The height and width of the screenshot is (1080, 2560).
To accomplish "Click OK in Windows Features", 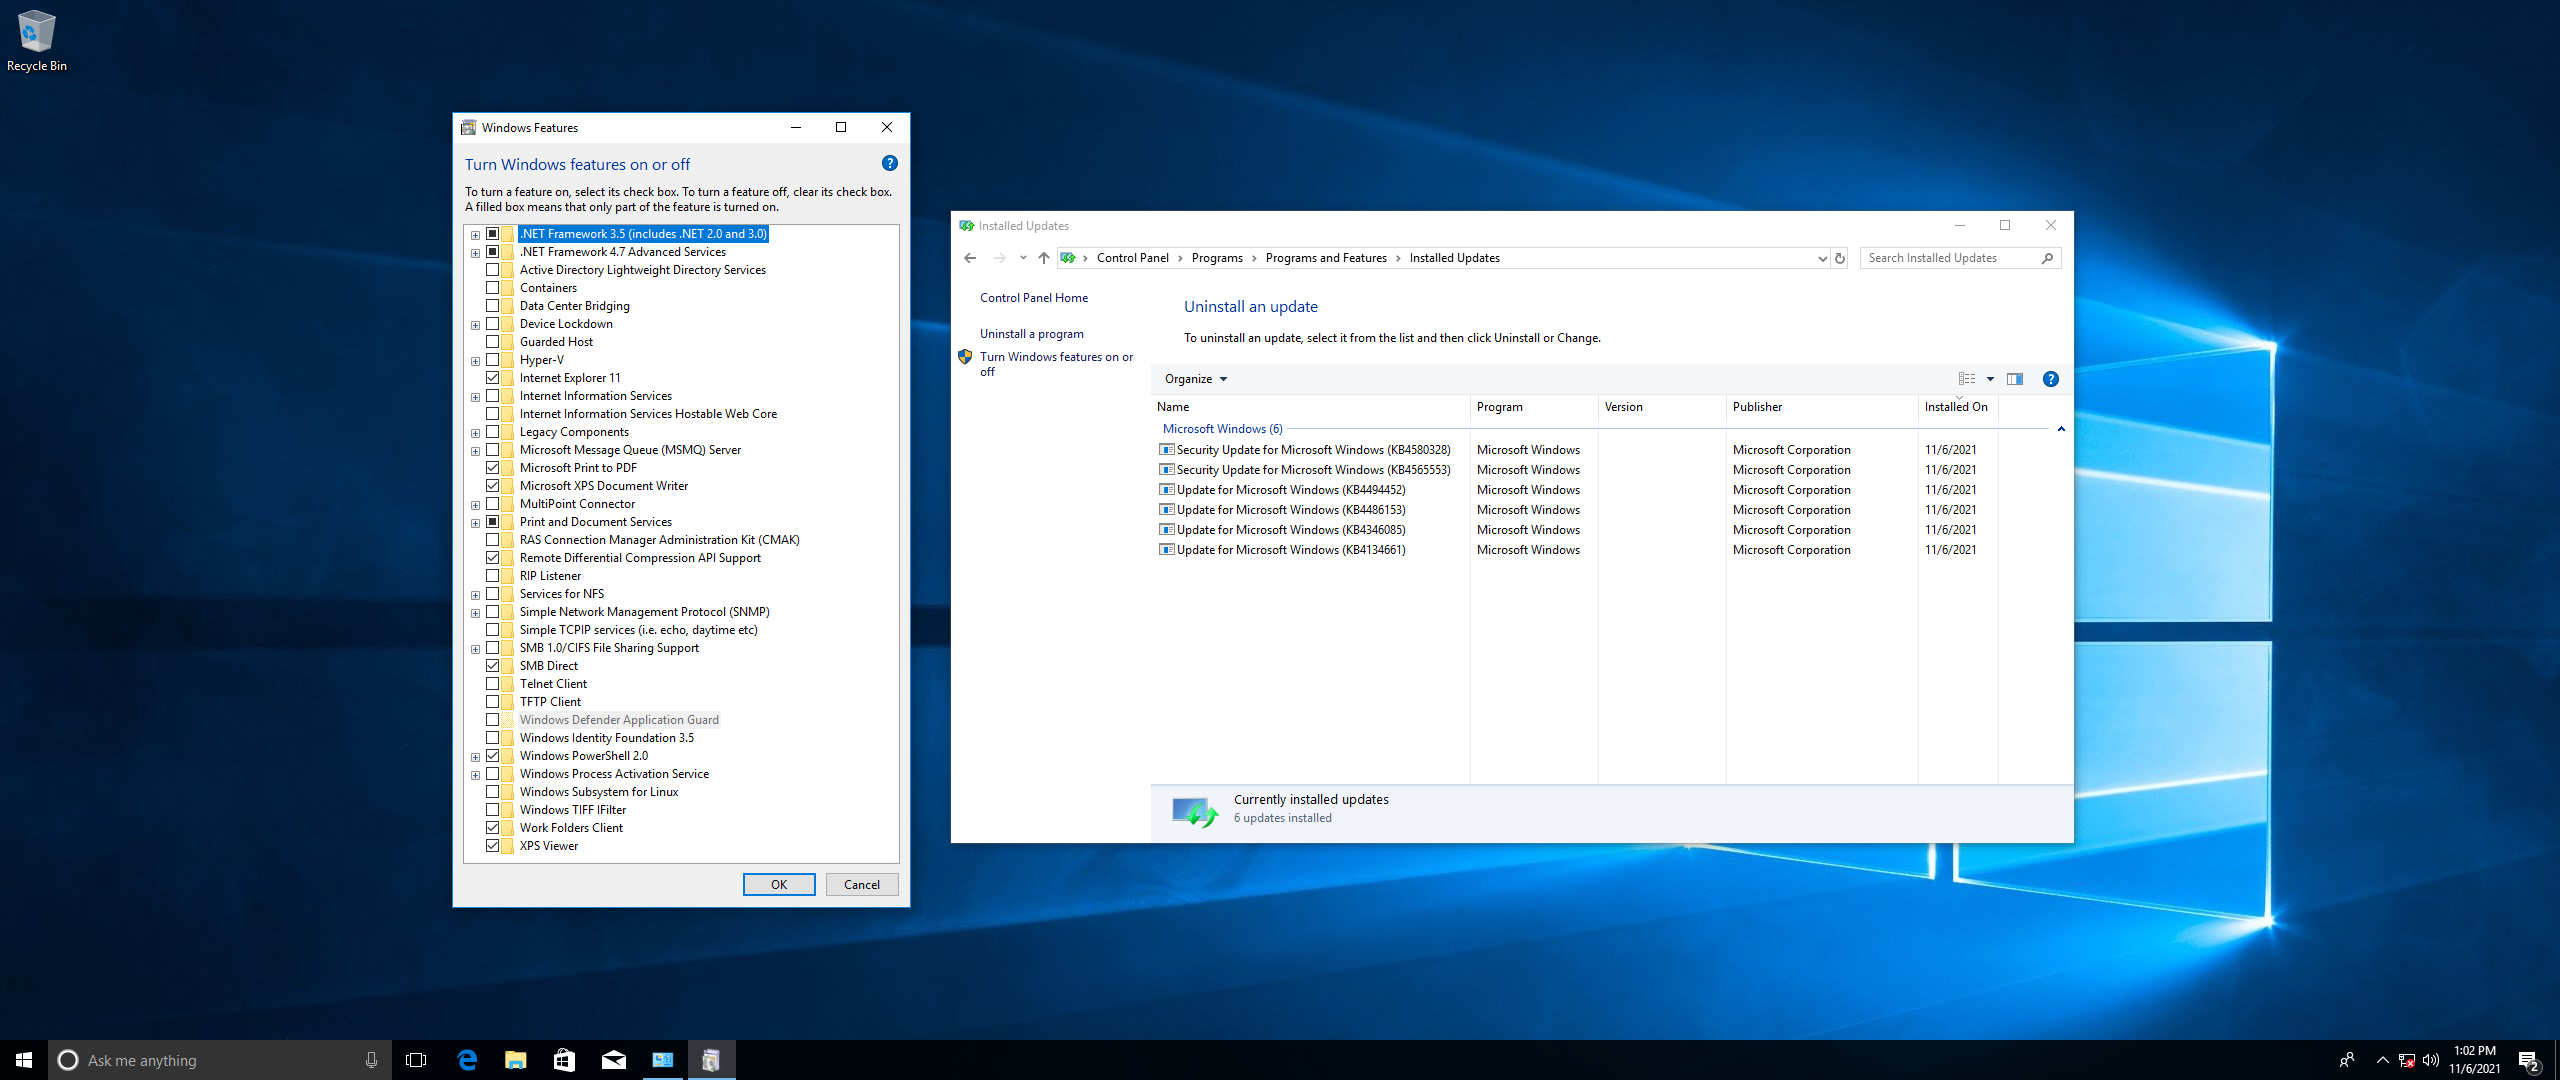I will pos(779,885).
